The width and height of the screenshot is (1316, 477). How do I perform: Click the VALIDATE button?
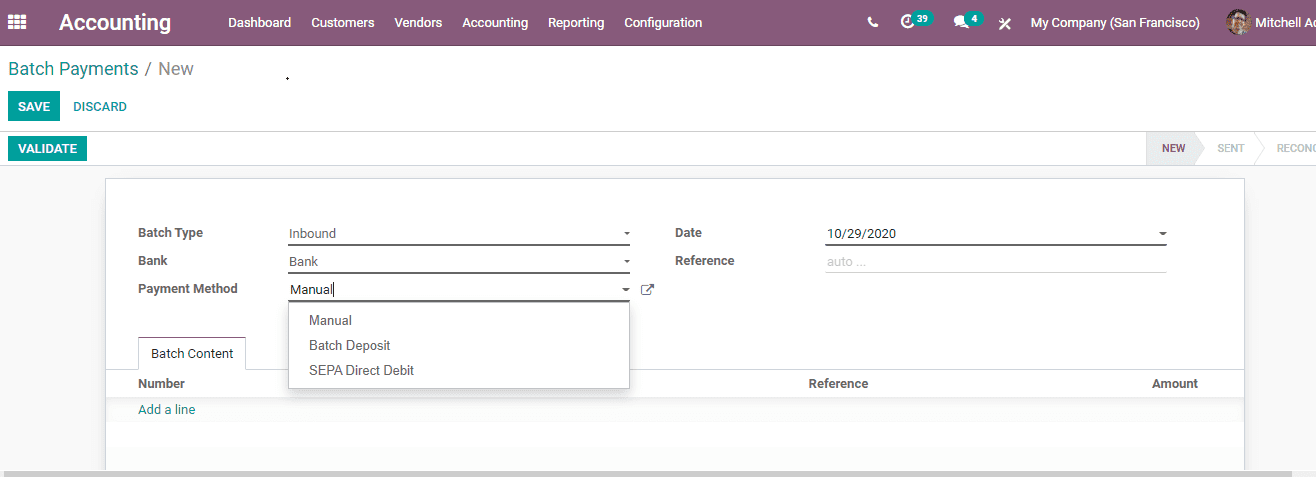point(47,148)
